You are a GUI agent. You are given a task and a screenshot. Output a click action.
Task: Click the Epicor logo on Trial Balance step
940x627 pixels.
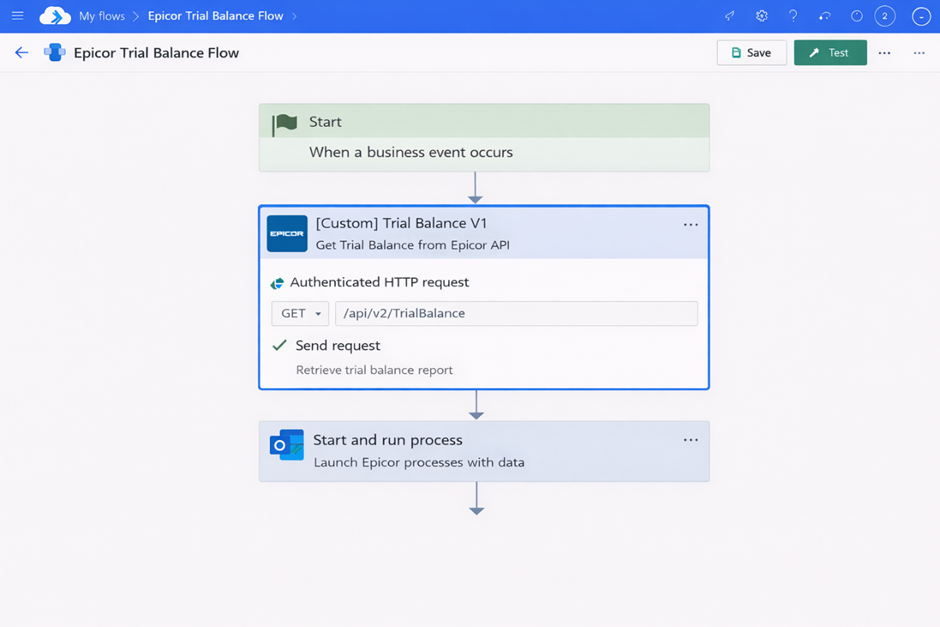pyautogui.click(x=287, y=234)
